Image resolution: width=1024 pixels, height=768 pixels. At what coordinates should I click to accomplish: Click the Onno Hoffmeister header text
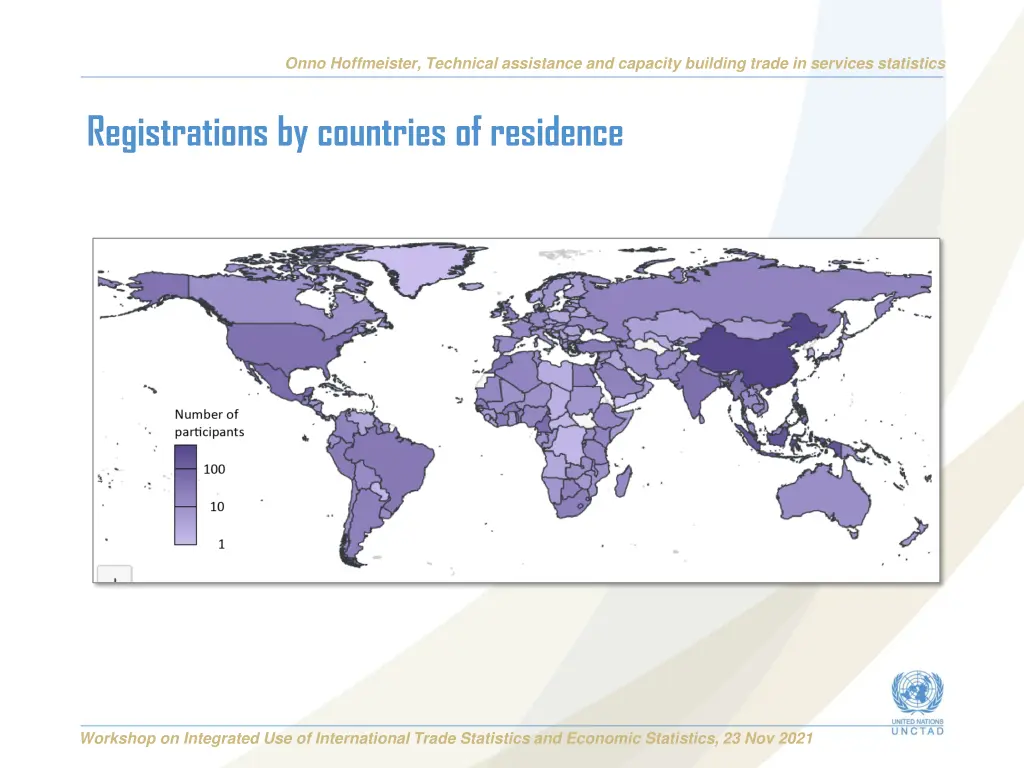[x=614, y=63]
